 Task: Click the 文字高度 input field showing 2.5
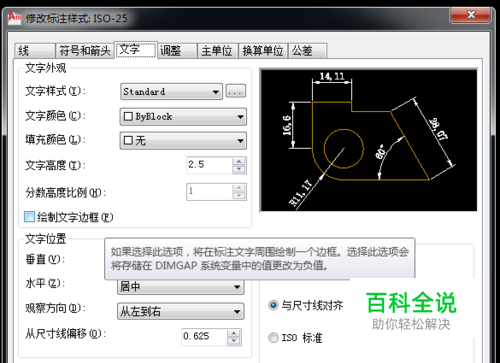(209, 165)
